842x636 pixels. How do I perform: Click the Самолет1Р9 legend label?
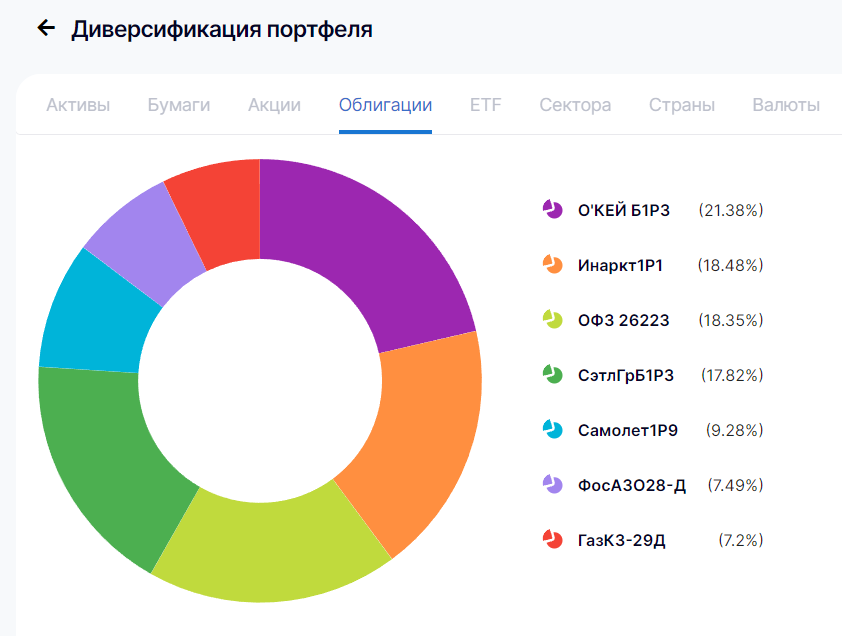pyautogui.click(x=628, y=430)
